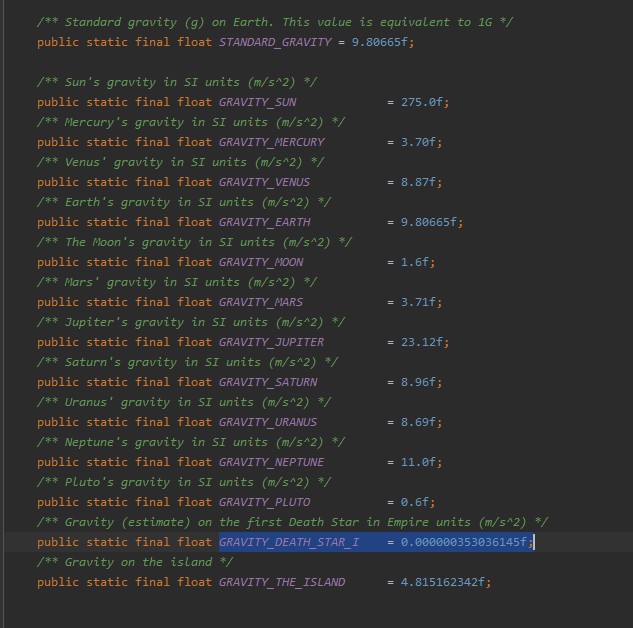Click the GRAVITY_URANUS identifier
The image size is (633, 628).
pos(268,422)
